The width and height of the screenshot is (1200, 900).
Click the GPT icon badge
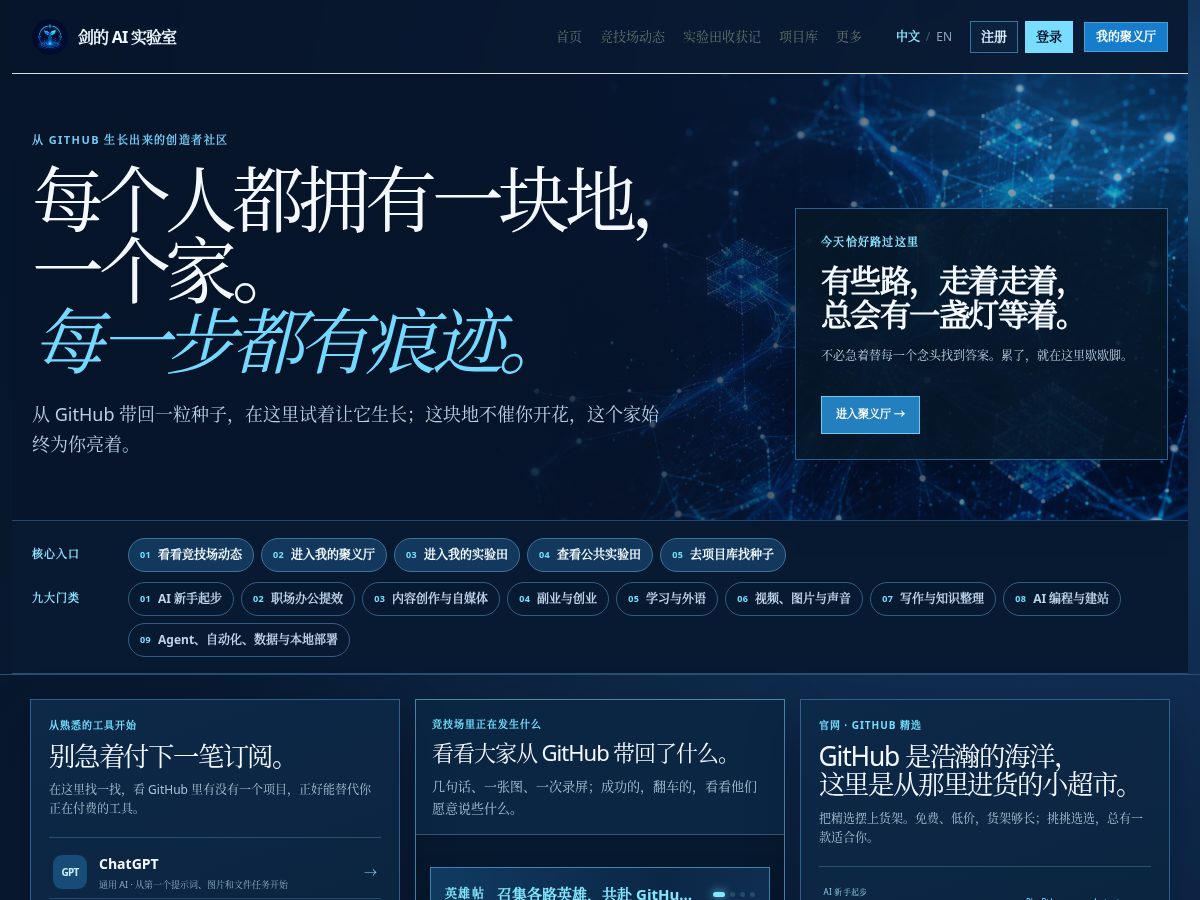(x=70, y=872)
